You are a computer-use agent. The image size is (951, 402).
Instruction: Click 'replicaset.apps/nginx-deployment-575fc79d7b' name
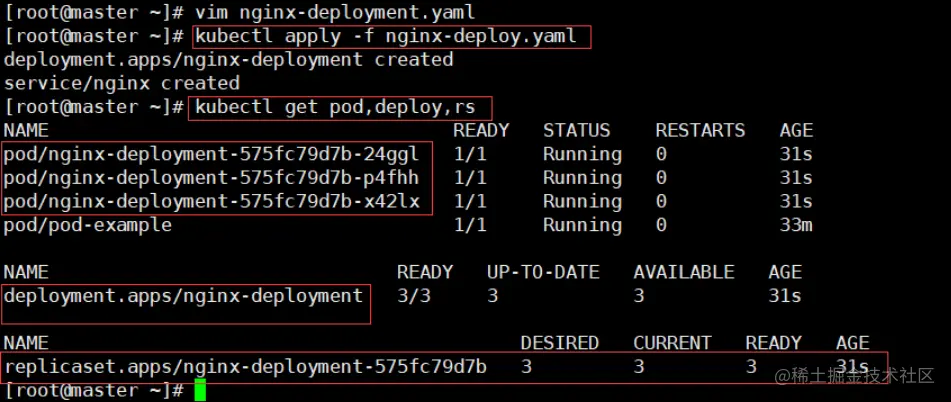pyautogui.click(x=245, y=367)
